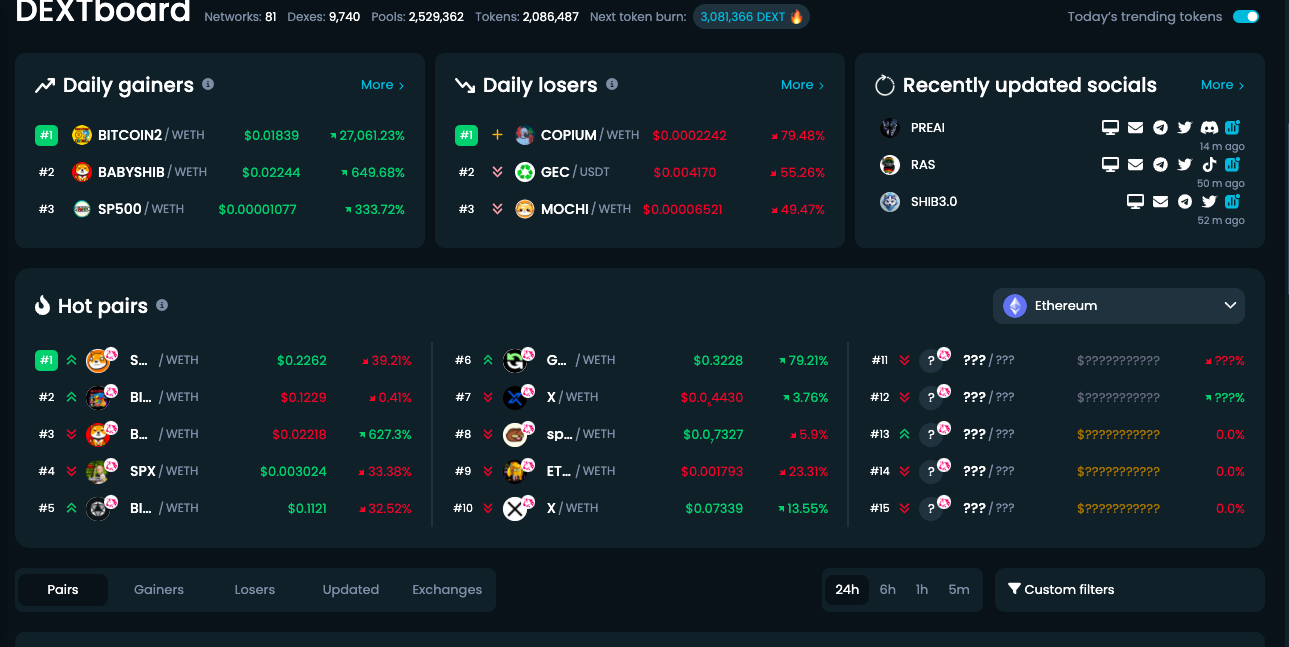The height and width of the screenshot is (647, 1289).
Task: Click info icon beside Daily gainers
Action: 208,85
